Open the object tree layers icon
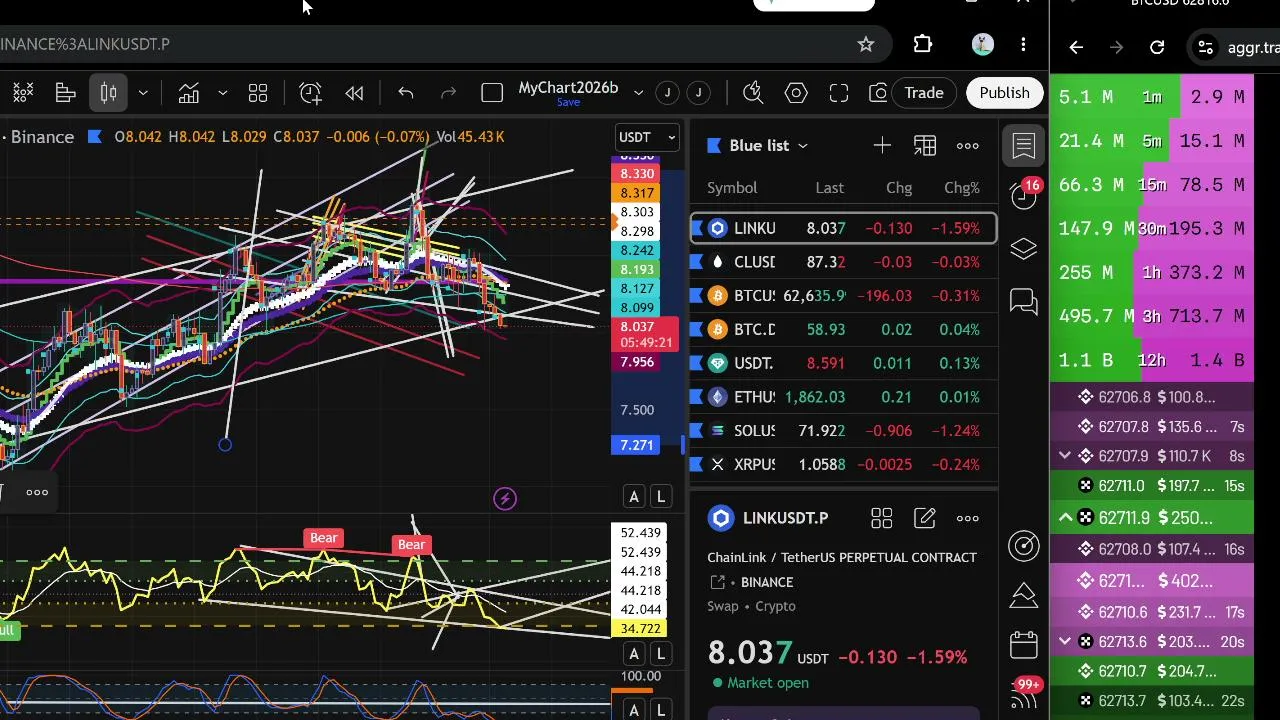The height and width of the screenshot is (720, 1280). pos(1024,249)
